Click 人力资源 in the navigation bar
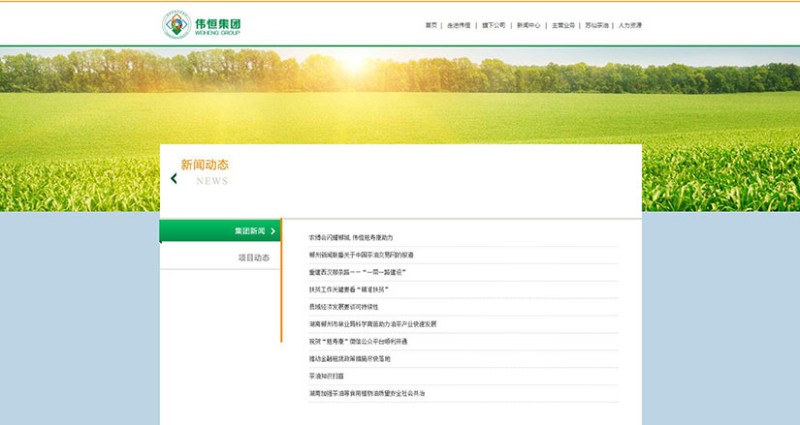The image size is (800, 425). (x=630, y=25)
